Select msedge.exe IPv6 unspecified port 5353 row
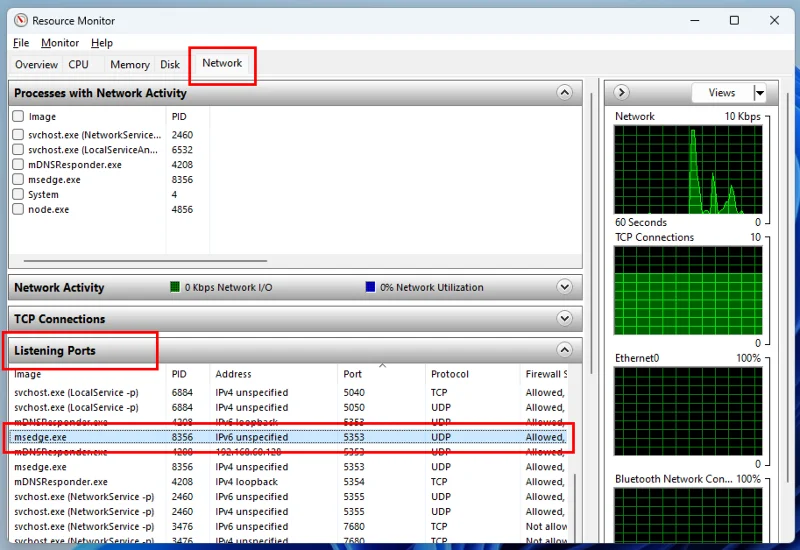The width and height of the screenshot is (800, 550). 288,437
